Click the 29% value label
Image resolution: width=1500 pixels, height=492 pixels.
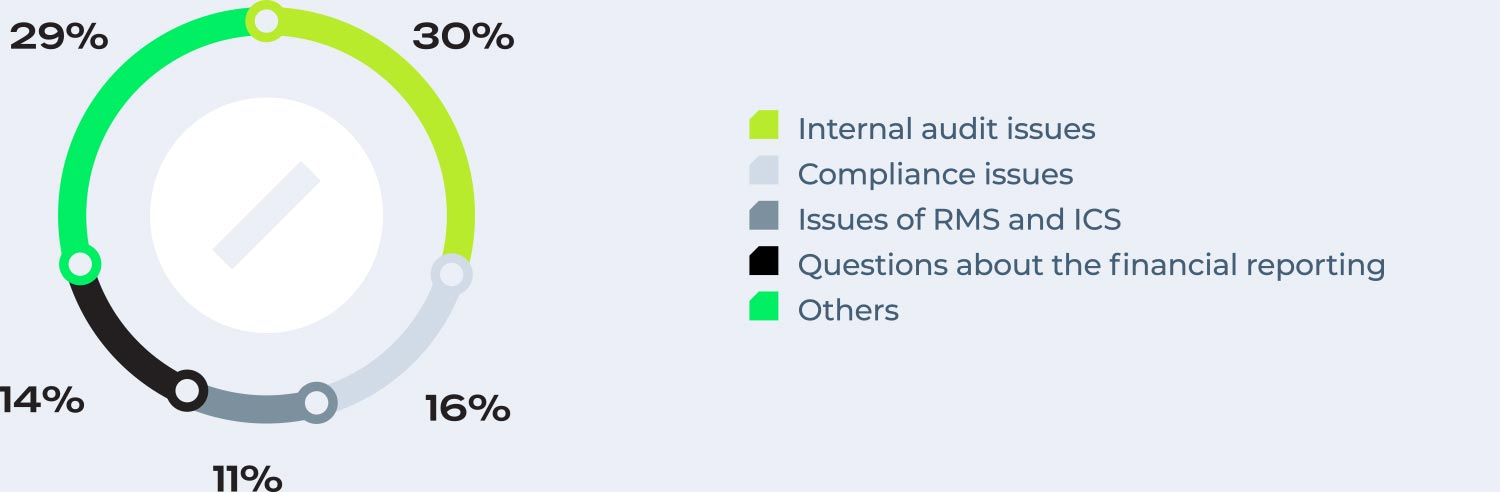[58, 37]
